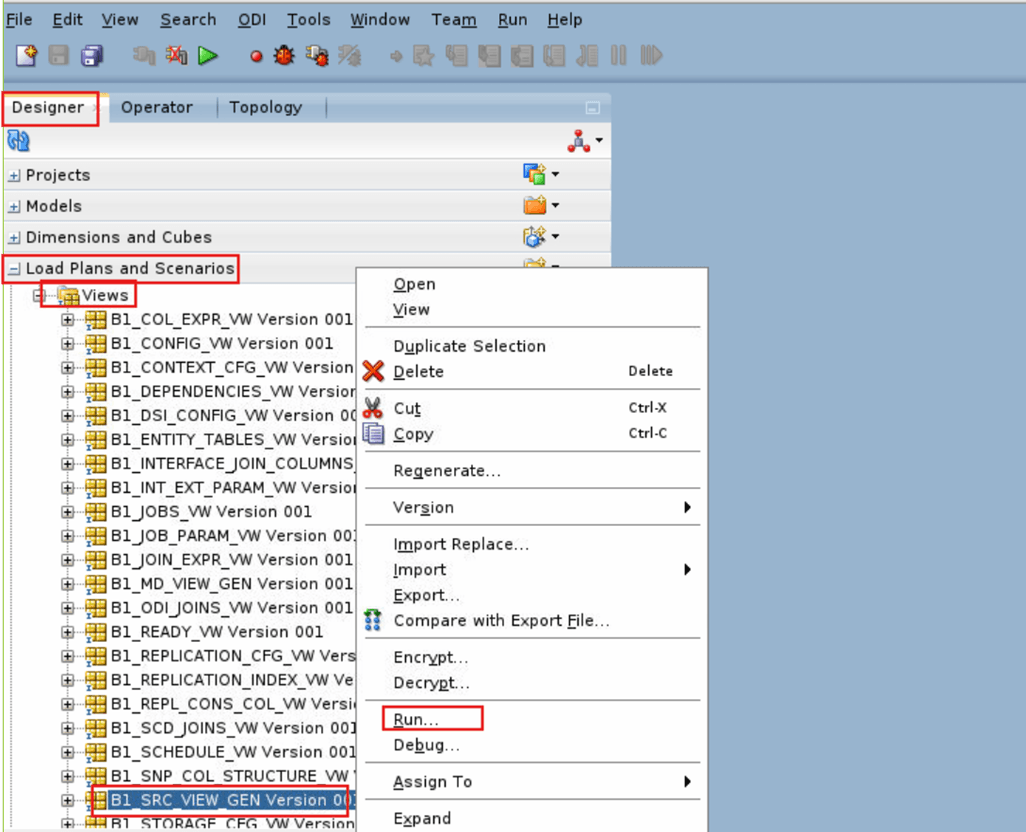Open the ODI menu

pos(252,20)
